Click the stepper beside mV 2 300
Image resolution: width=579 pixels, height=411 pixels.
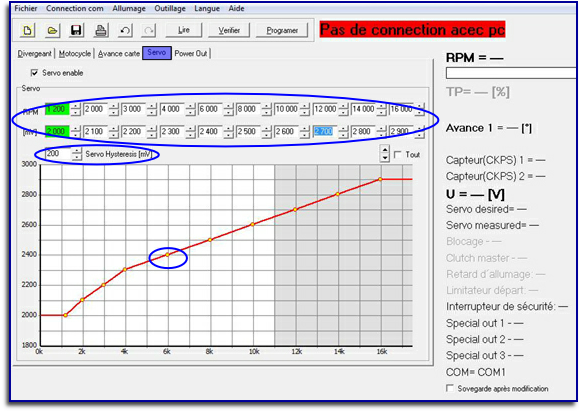191,131
